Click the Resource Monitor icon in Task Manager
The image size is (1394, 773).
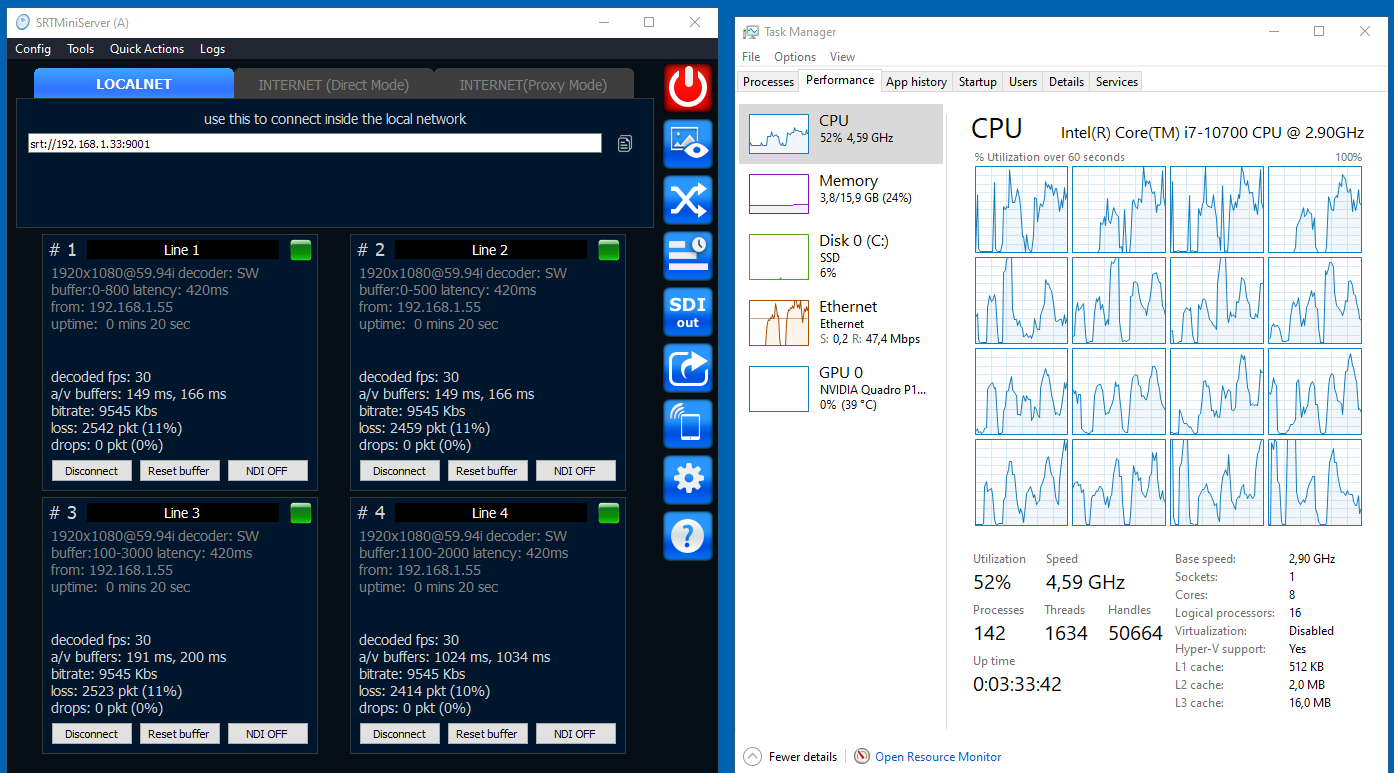coord(862,757)
